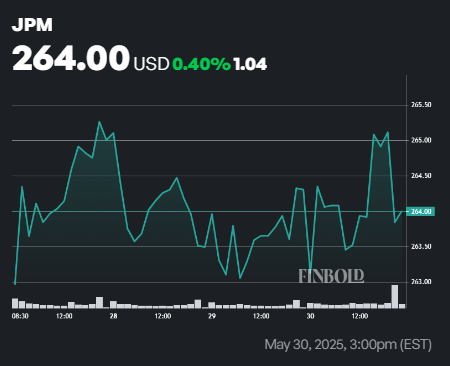Click the 1.04 price change value
450x366 pixels.
click(x=250, y=64)
